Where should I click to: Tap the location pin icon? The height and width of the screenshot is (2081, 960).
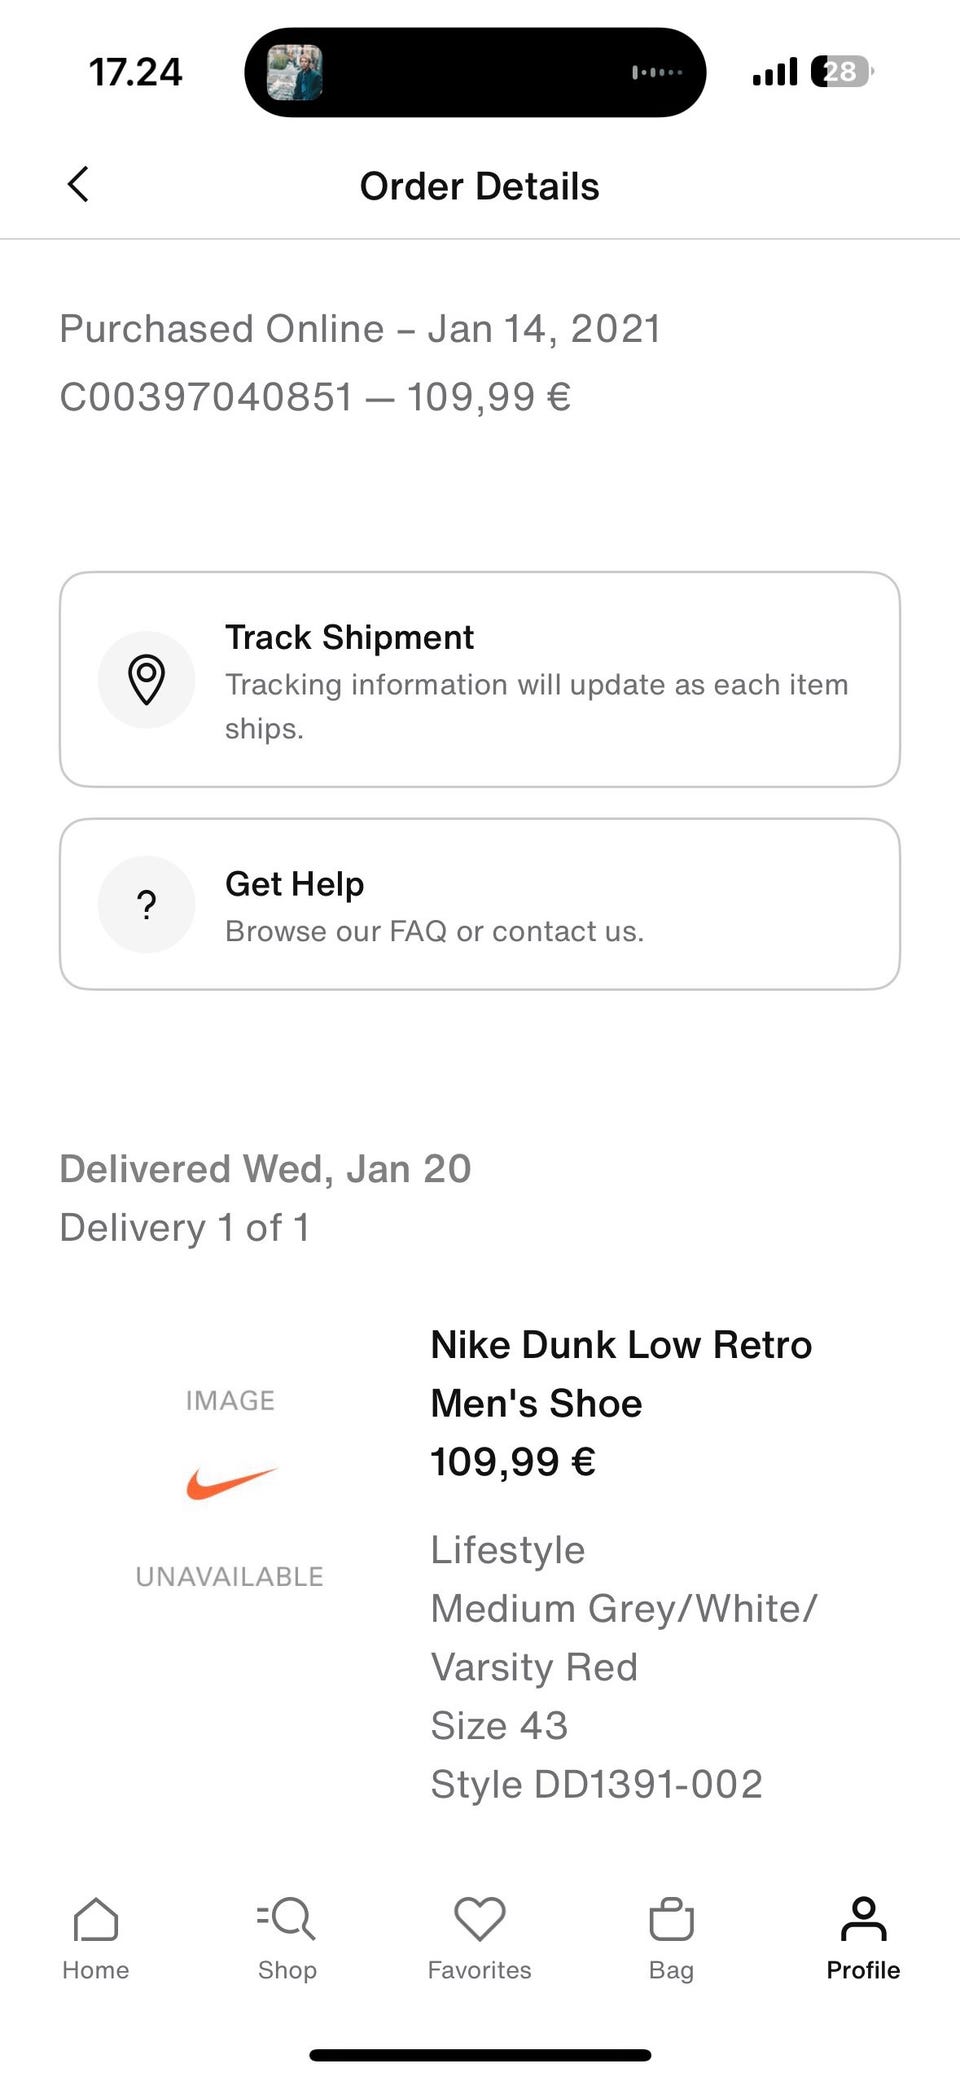click(146, 680)
